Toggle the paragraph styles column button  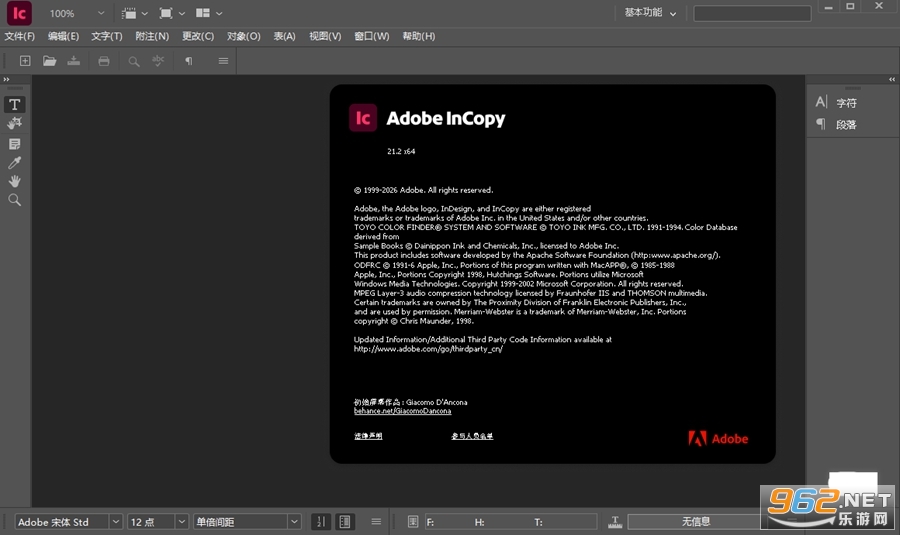[x=345, y=522]
